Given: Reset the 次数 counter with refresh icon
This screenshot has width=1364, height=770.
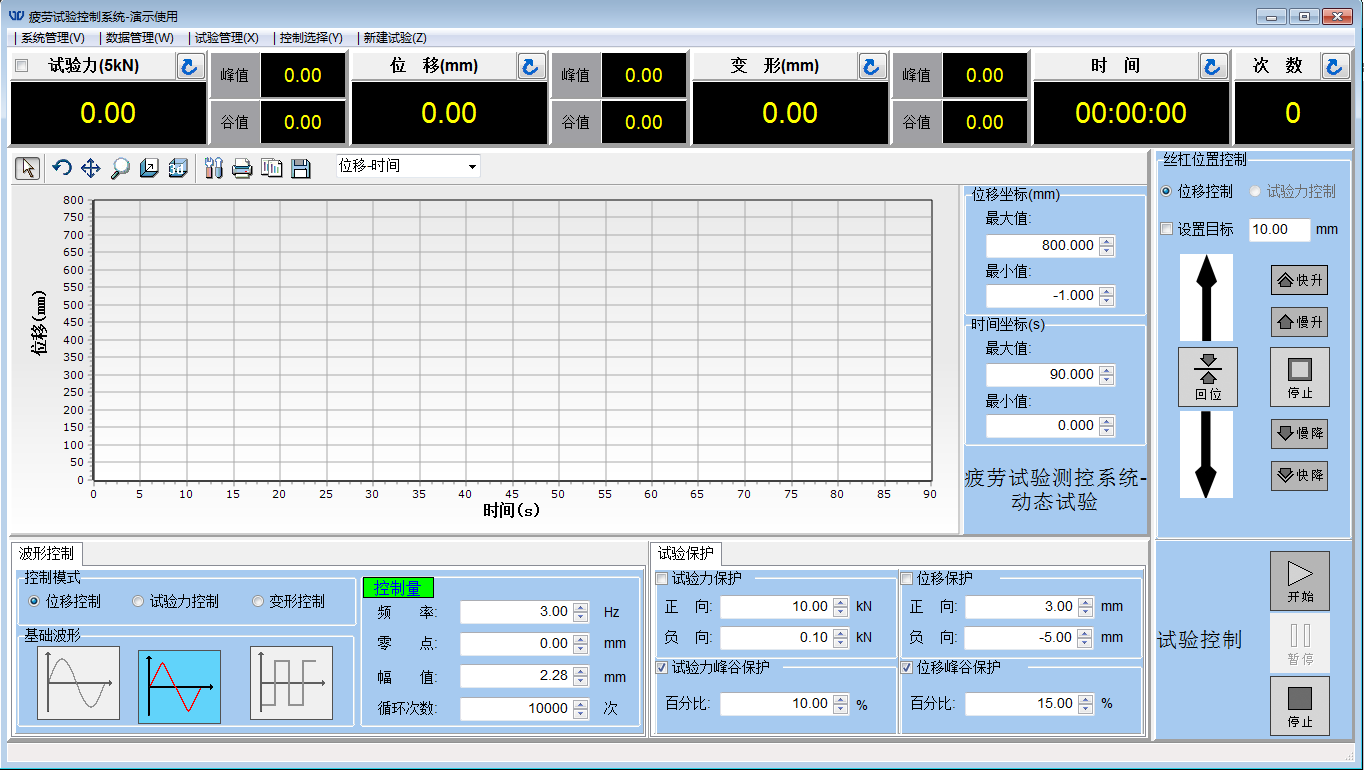Looking at the screenshot, I should pyautogui.click(x=1335, y=66).
